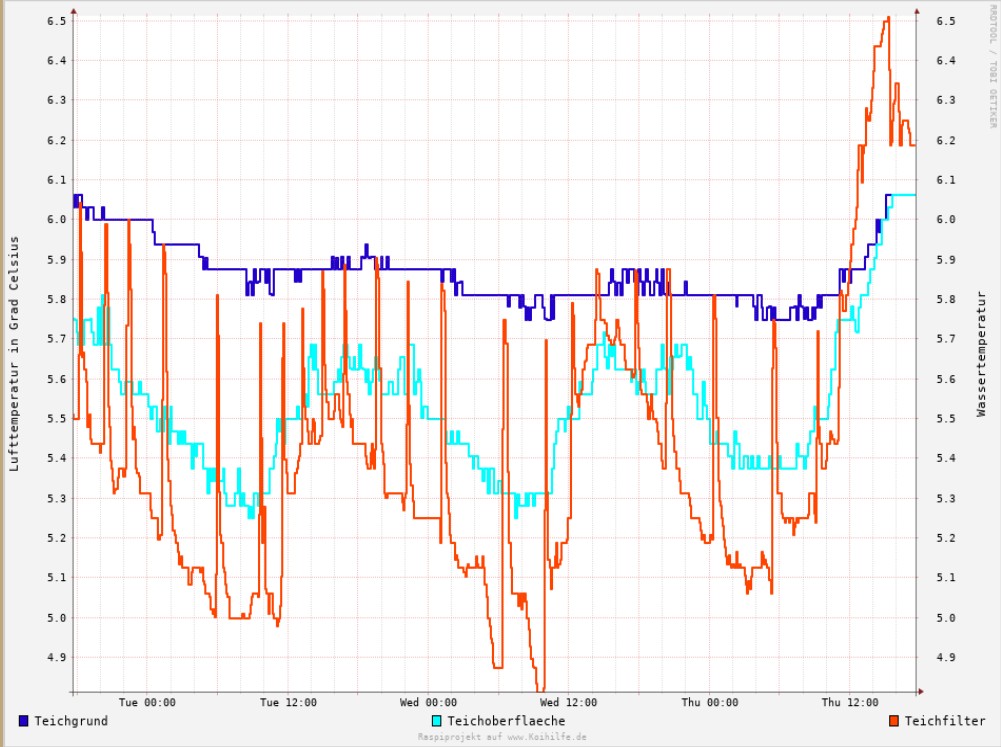Screen dimensions: 1001x747
Task: Click the arrowhead at the top of the left Y-axis
Action: 73,11
